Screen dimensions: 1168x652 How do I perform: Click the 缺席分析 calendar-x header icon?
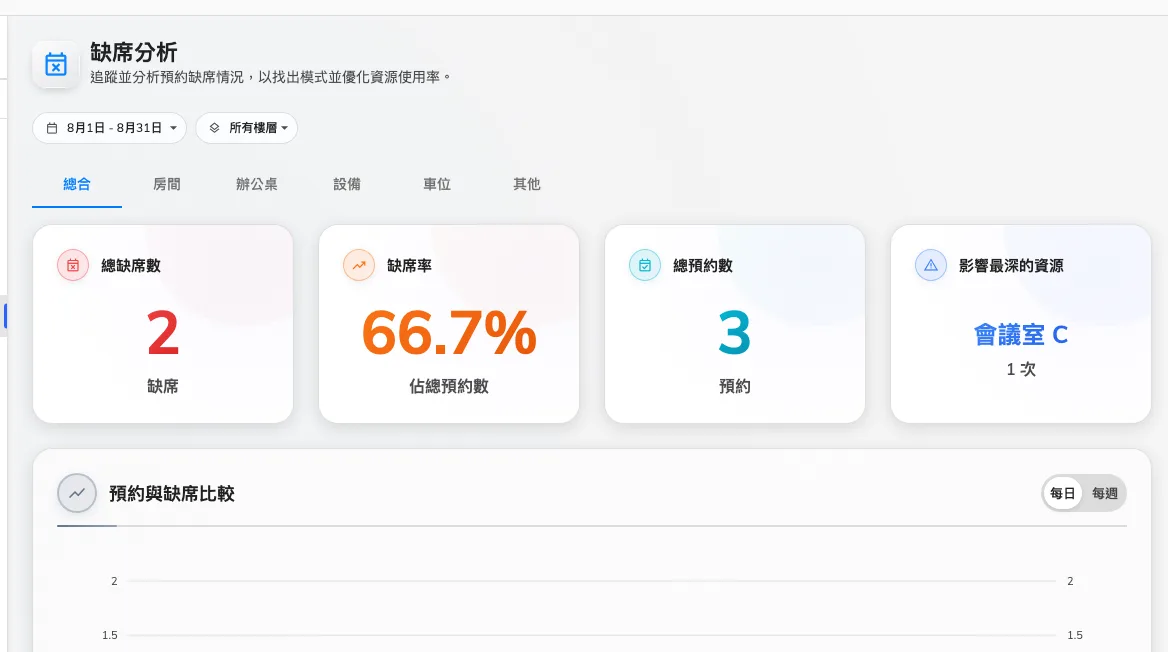point(56,65)
